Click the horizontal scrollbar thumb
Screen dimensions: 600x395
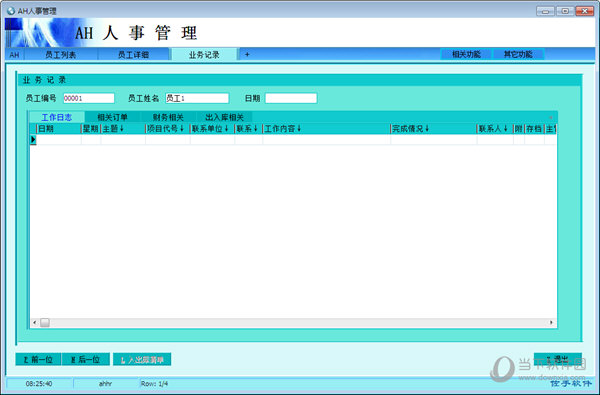[45, 323]
